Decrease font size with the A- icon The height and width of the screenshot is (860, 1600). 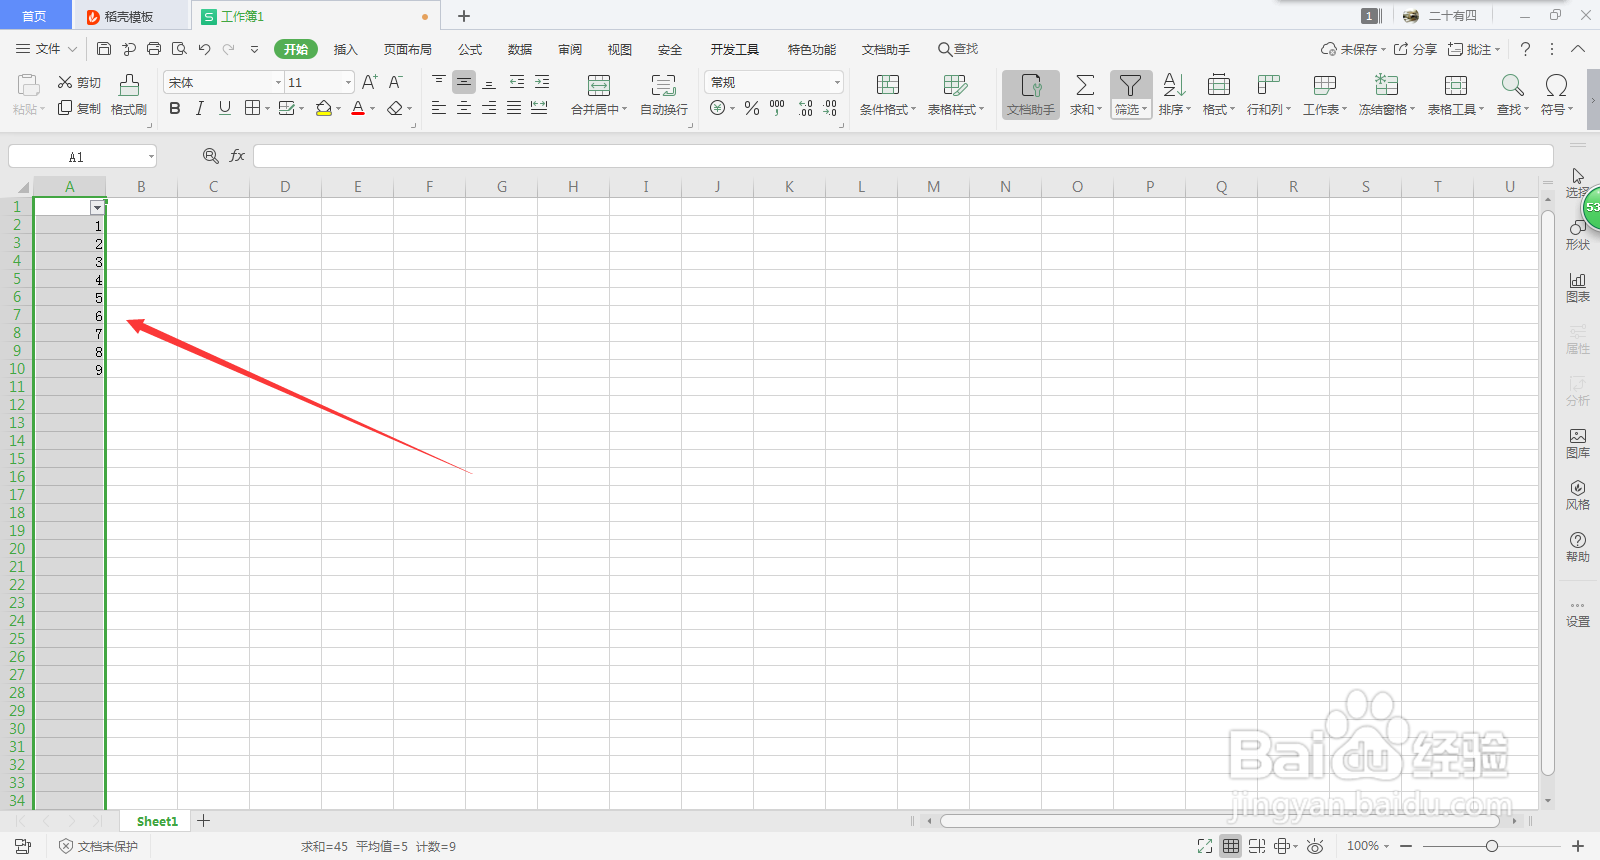coord(396,82)
